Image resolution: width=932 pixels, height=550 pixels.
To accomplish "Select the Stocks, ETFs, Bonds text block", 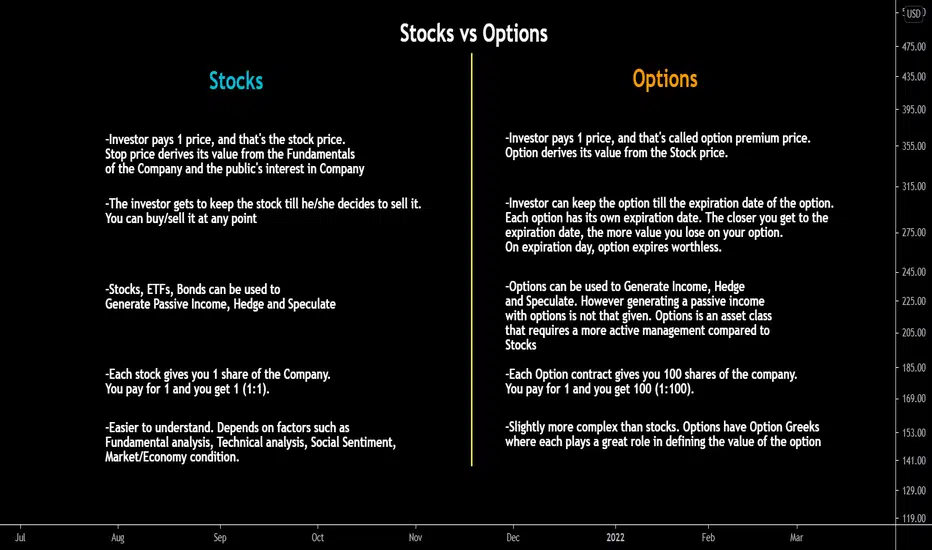I will [x=220, y=297].
